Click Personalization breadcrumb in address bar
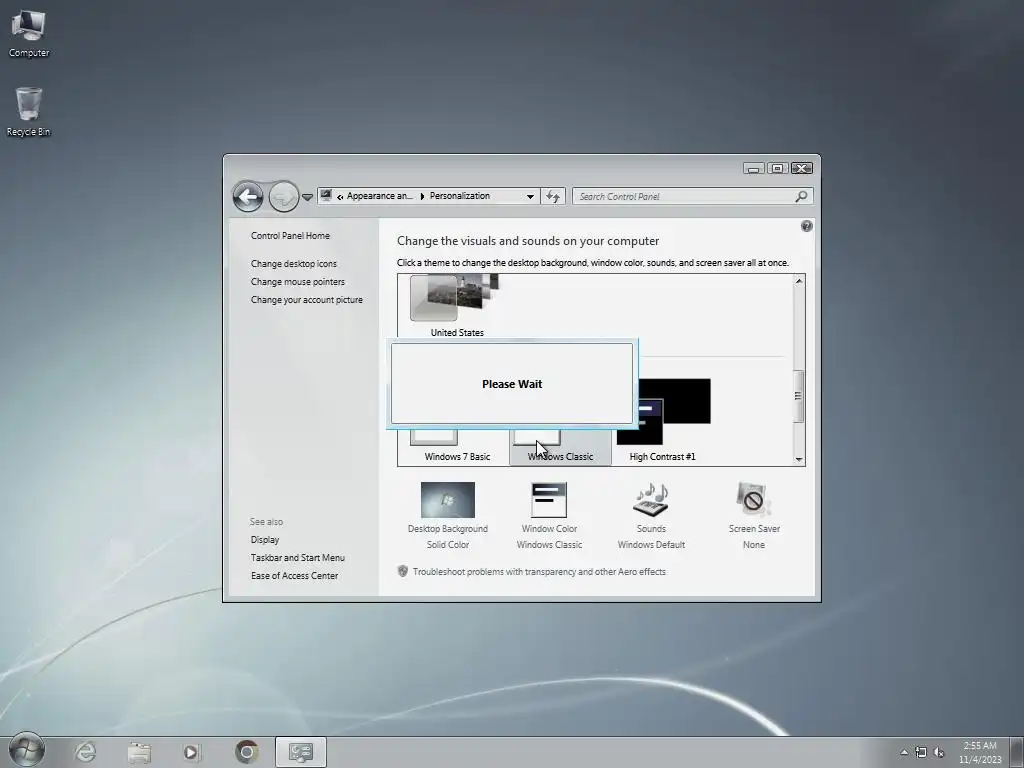The image size is (1024, 768). tap(459, 196)
